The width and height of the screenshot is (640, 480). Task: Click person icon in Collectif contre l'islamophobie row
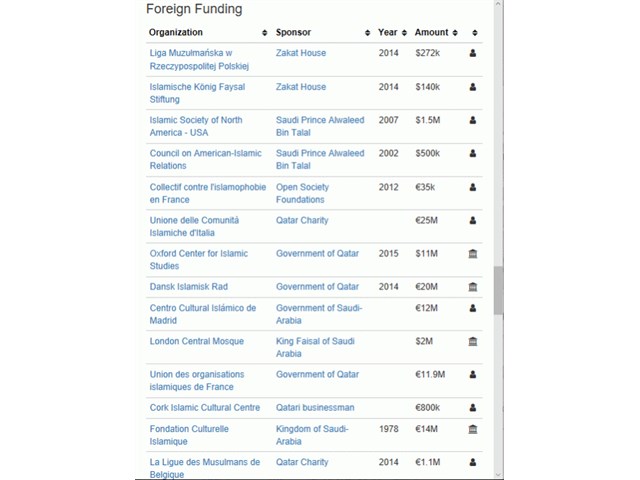tap(473, 187)
